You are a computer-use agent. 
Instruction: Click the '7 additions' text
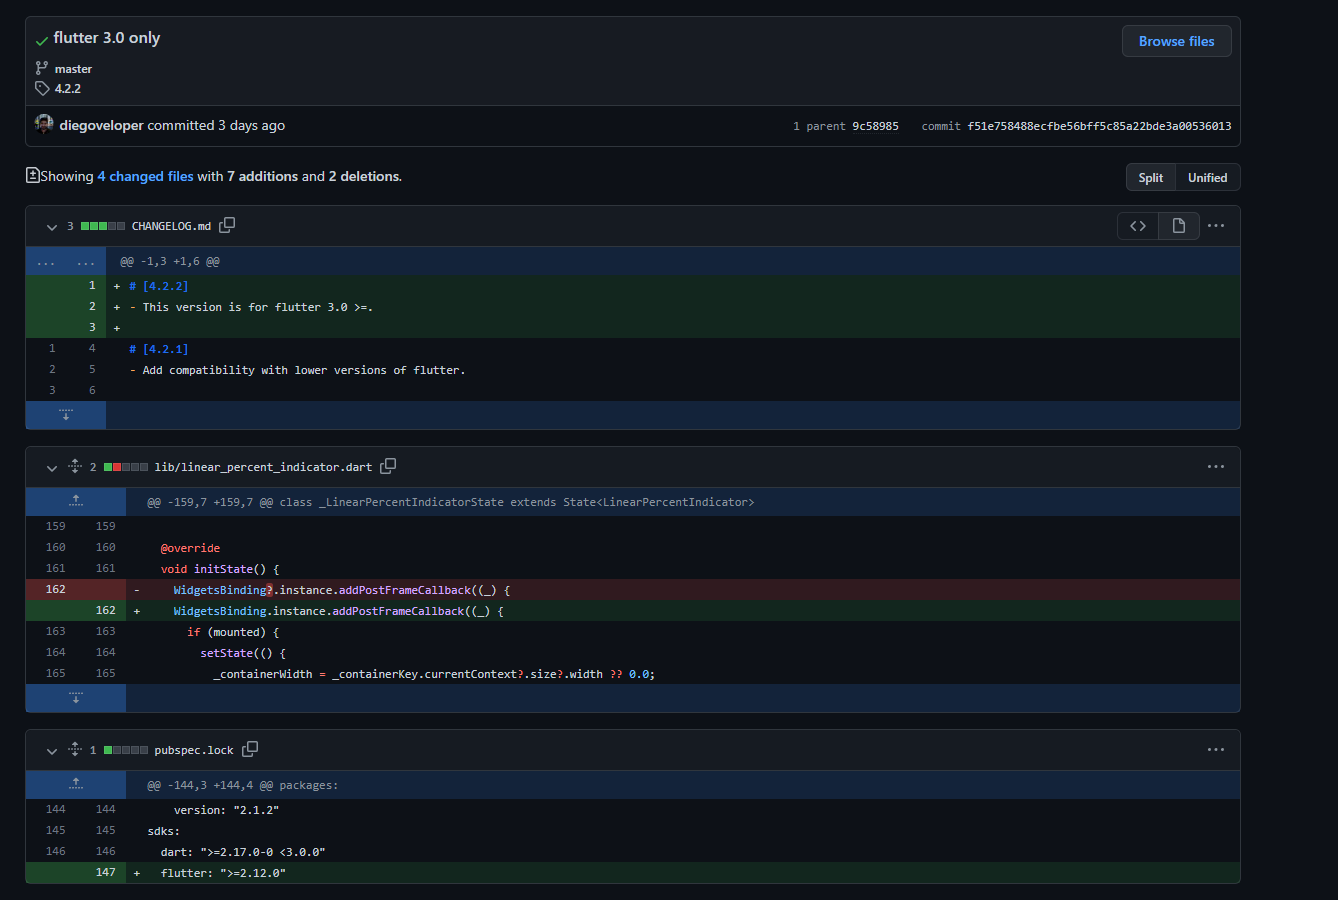click(262, 176)
